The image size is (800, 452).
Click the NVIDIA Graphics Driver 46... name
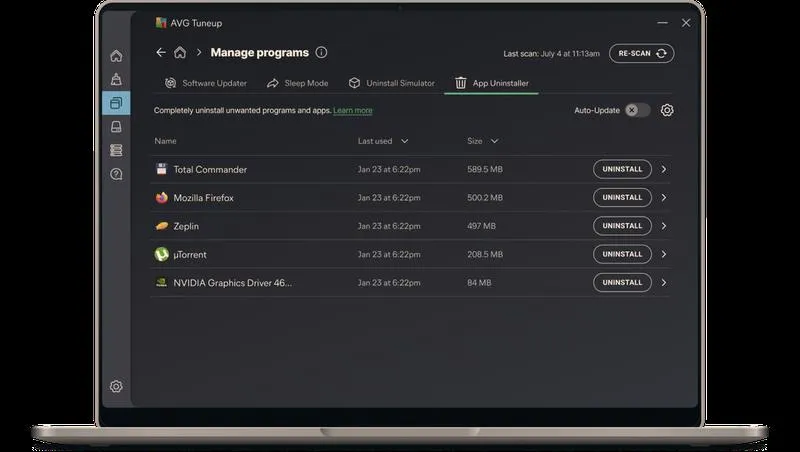click(232, 283)
